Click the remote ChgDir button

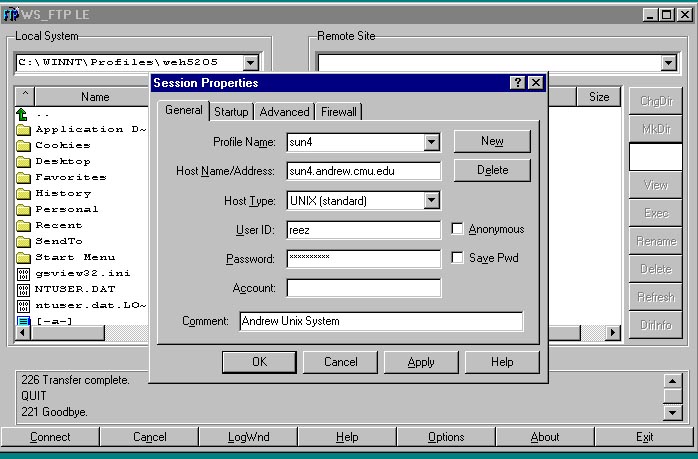[x=656, y=101]
